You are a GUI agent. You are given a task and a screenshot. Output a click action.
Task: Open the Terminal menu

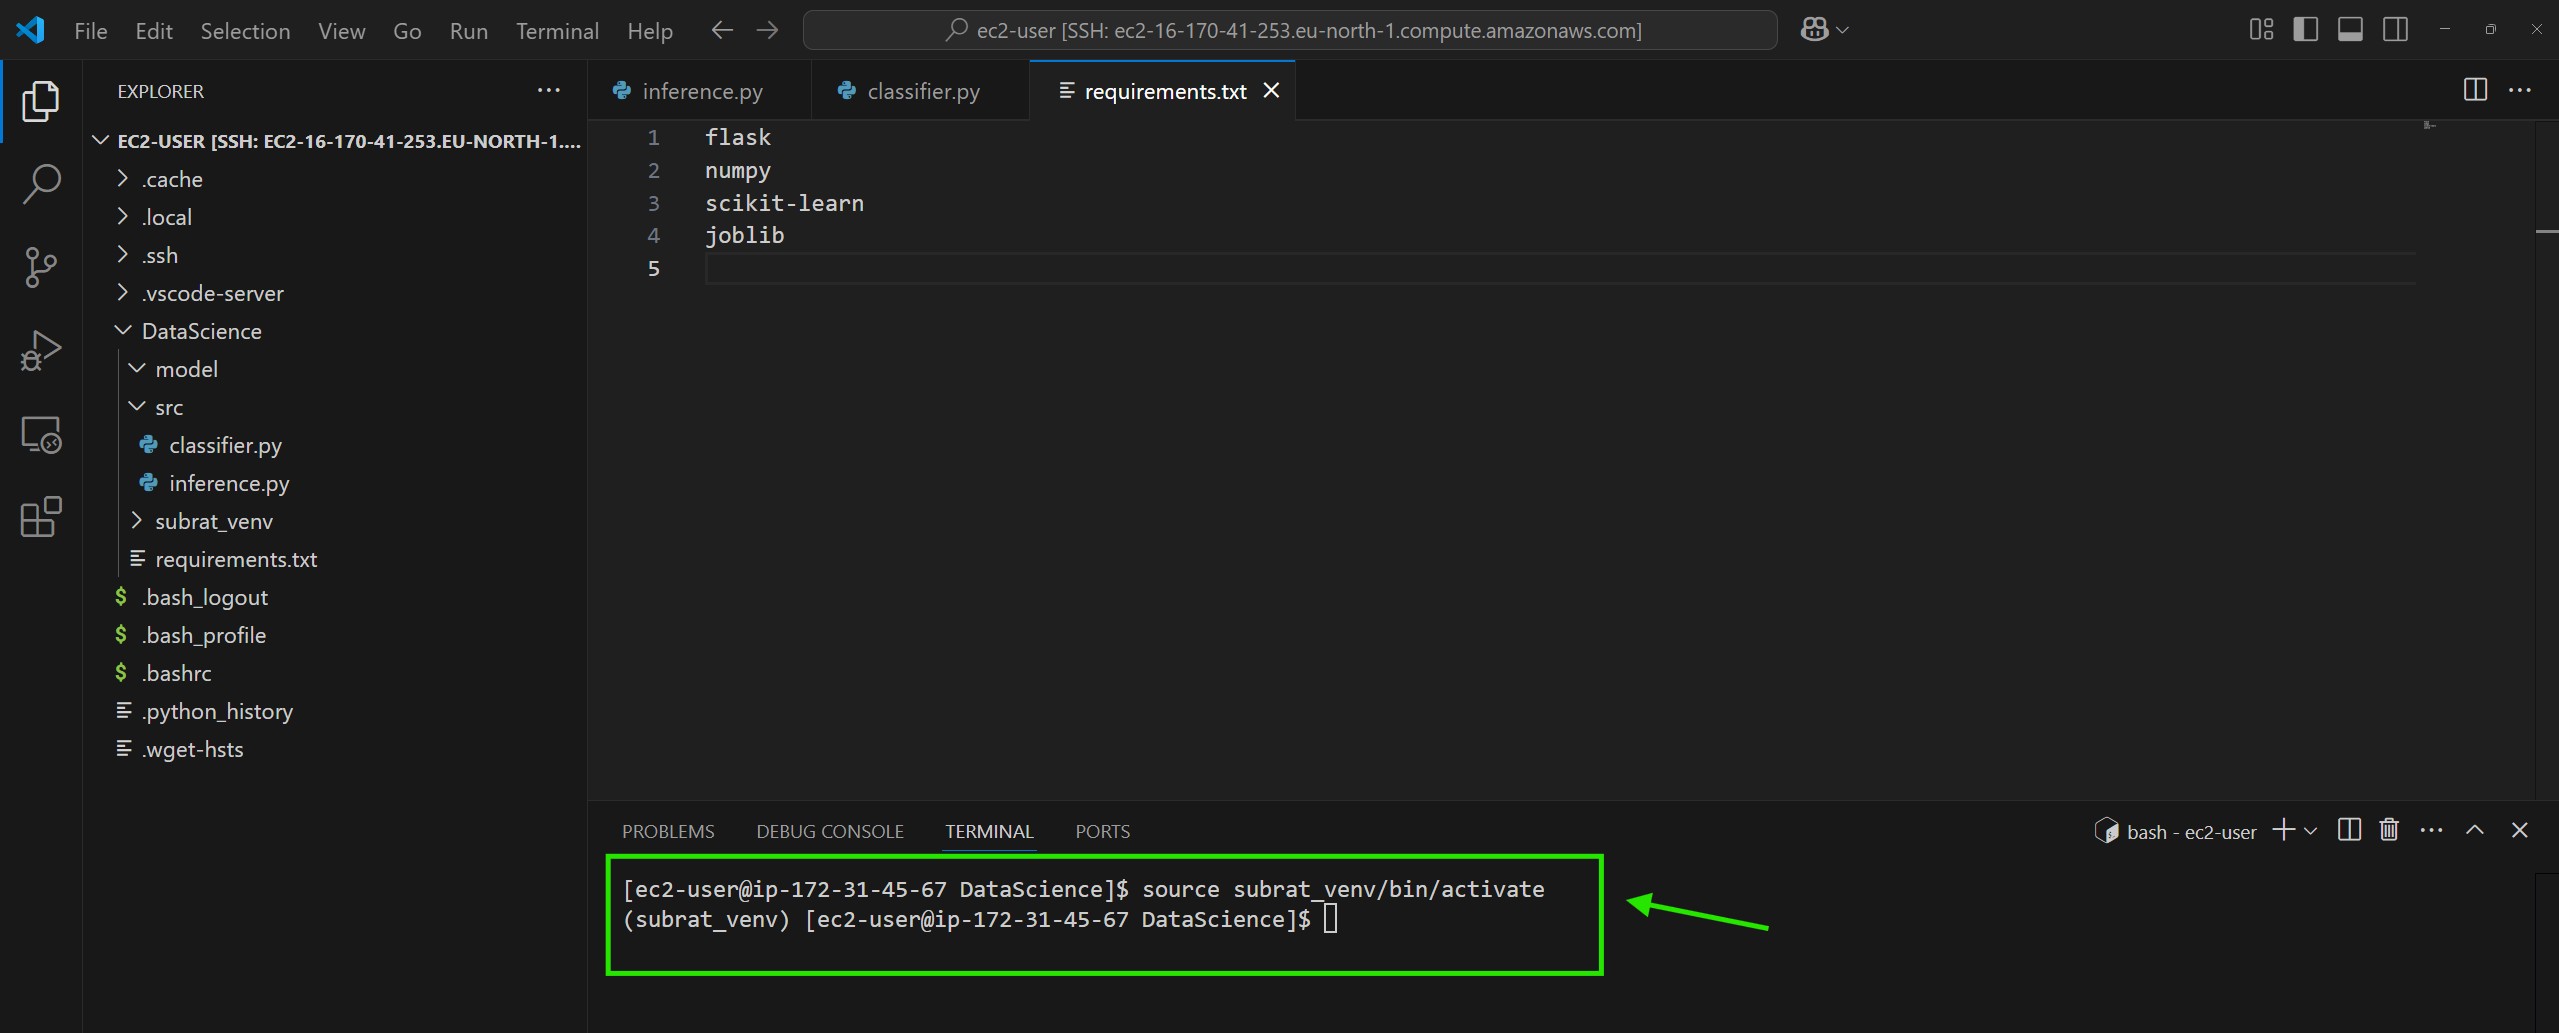click(x=557, y=31)
